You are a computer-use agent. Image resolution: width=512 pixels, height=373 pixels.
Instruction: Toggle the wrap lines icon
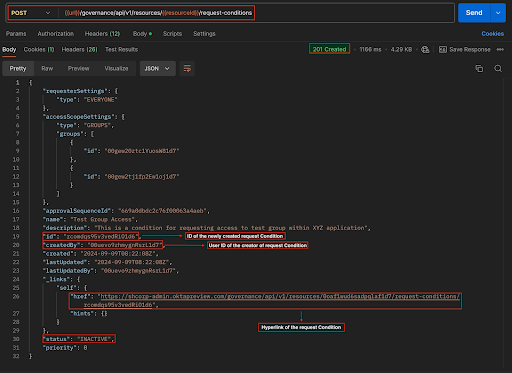187,68
